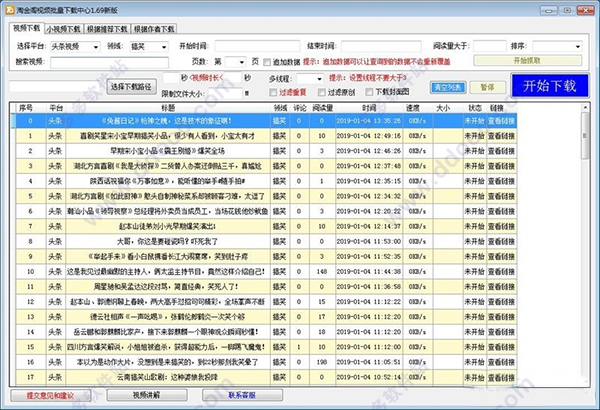Image resolution: width=600 pixels, height=410 pixels.
Task: Click the download path text field
Action: (x=57, y=86)
